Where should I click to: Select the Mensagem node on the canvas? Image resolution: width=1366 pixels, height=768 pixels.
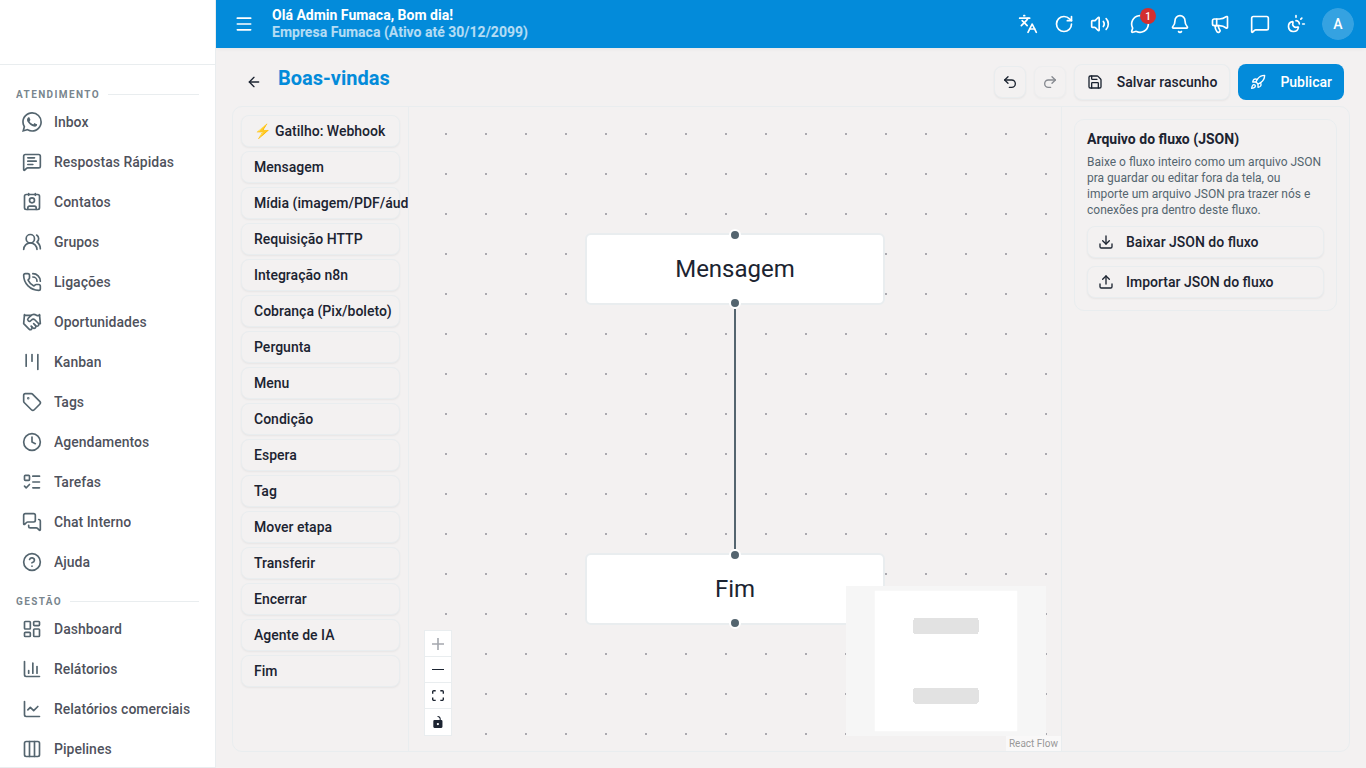click(735, 269)
